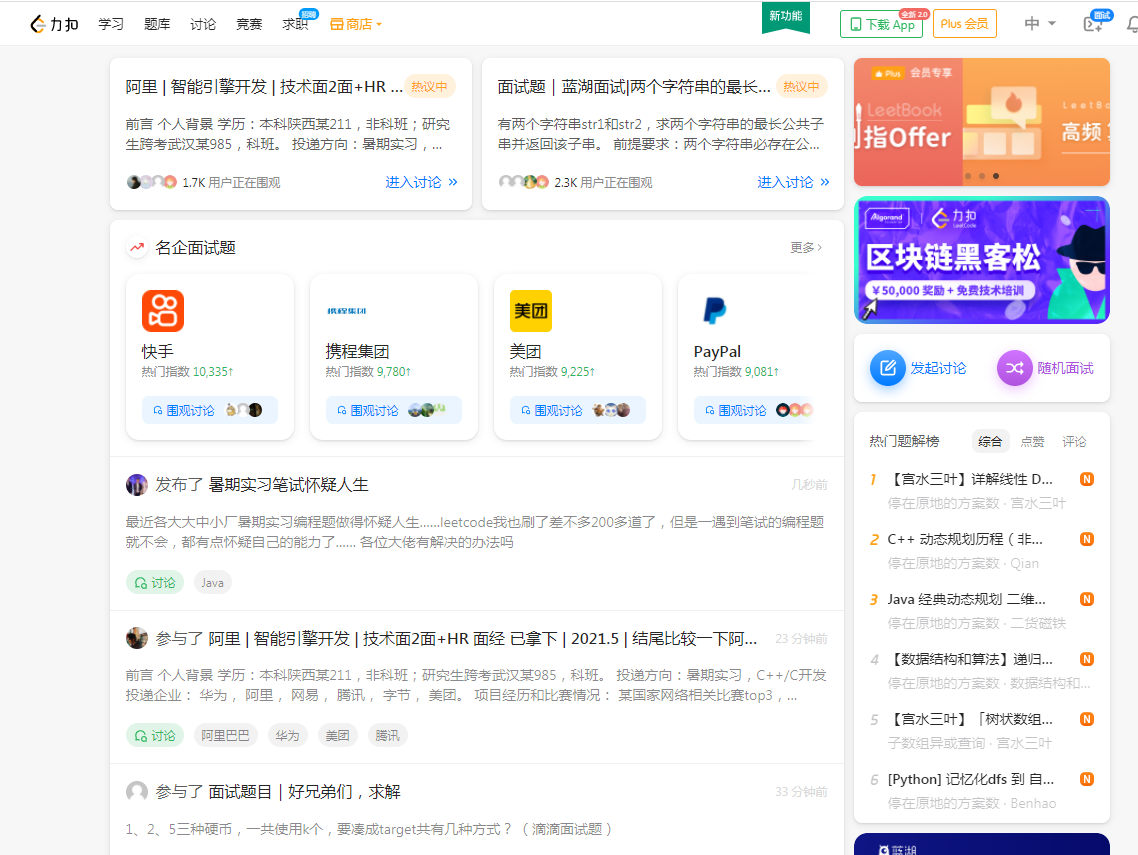The image size is (1138, 855).
Task: Click the PayPal company logo
Action: tap(715, 311)
